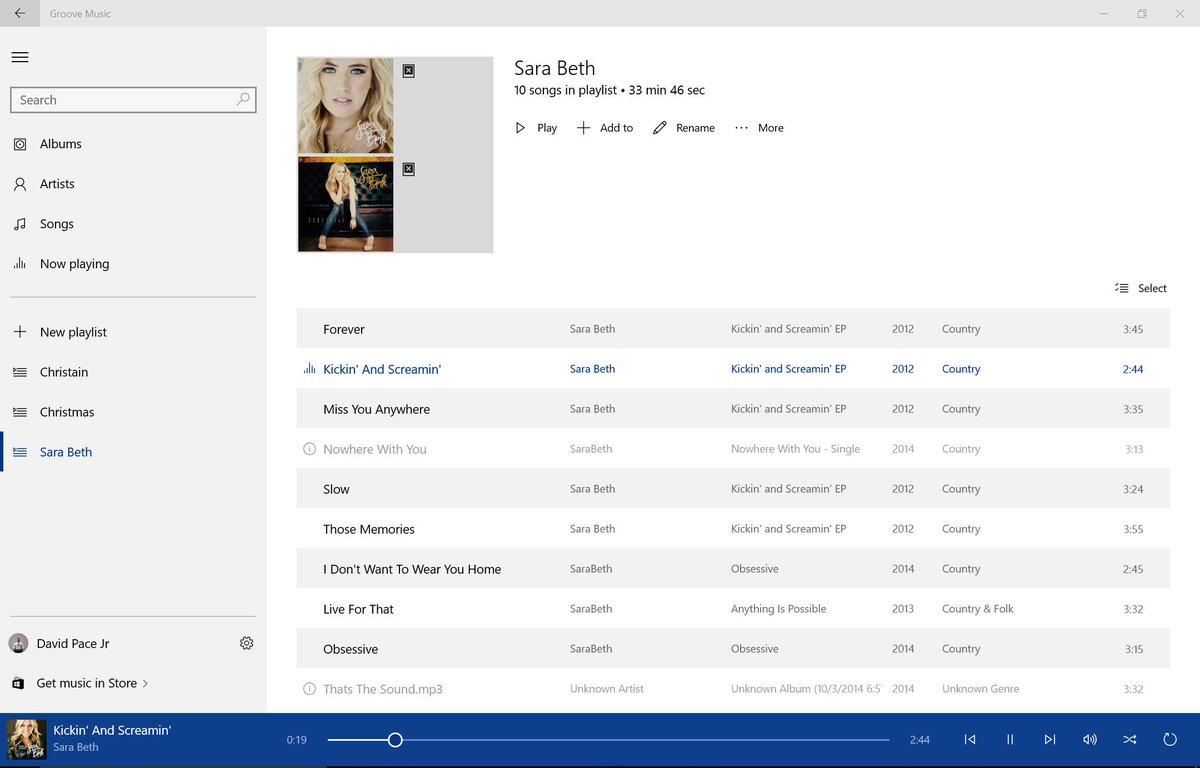Click Add to button
Screen dimensions: 1200x768
(x=605, y=128)
